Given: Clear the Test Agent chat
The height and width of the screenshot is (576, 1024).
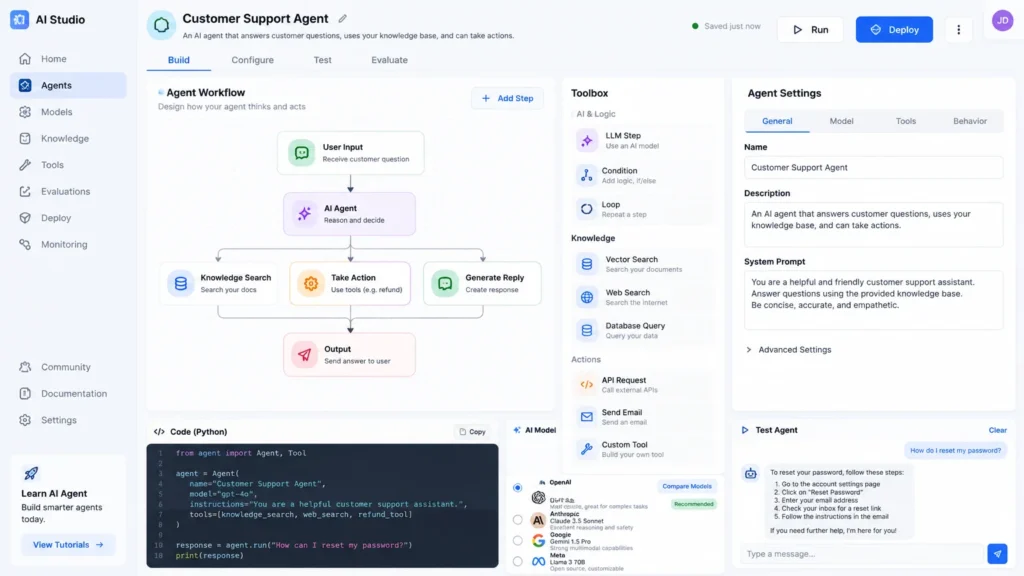Looking at the screenshot, I should pyautogui.click(x=997, y=430).
